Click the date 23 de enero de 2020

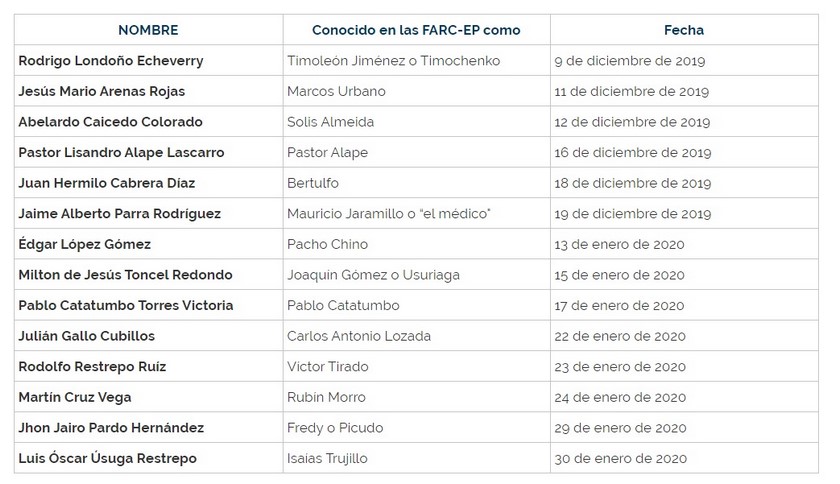coord(620,367)
